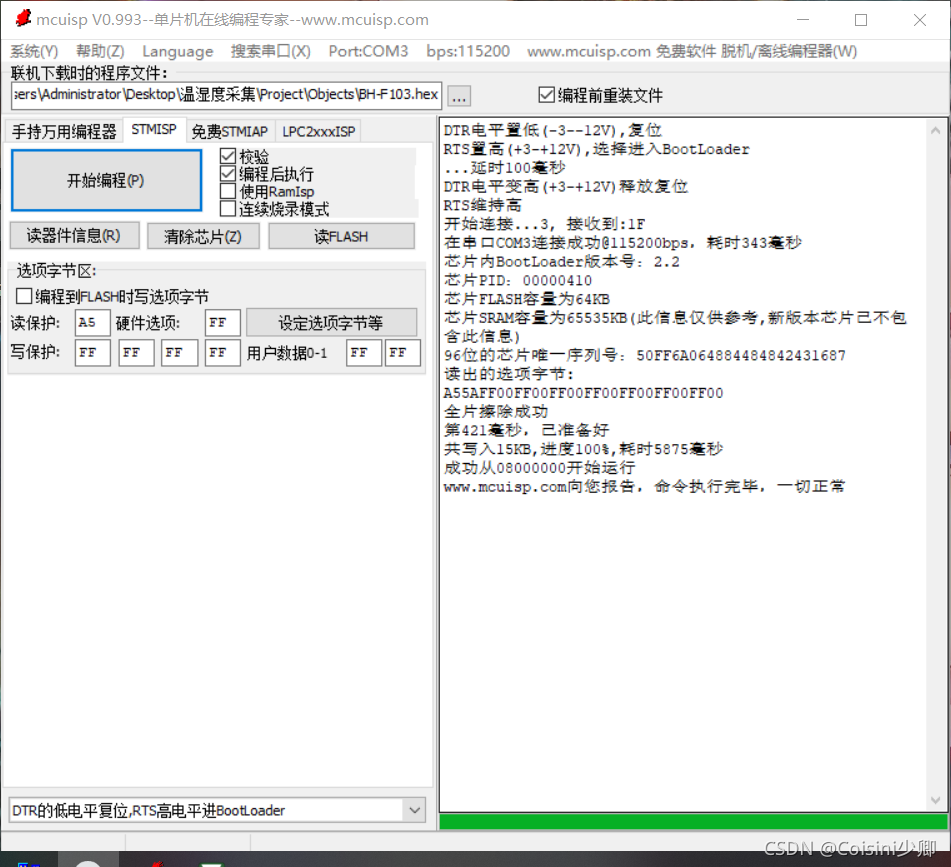The height and width of the screenshot is (867, 951).
Task: Click the 开始编程(P) button
Action: tap(106, 181)
